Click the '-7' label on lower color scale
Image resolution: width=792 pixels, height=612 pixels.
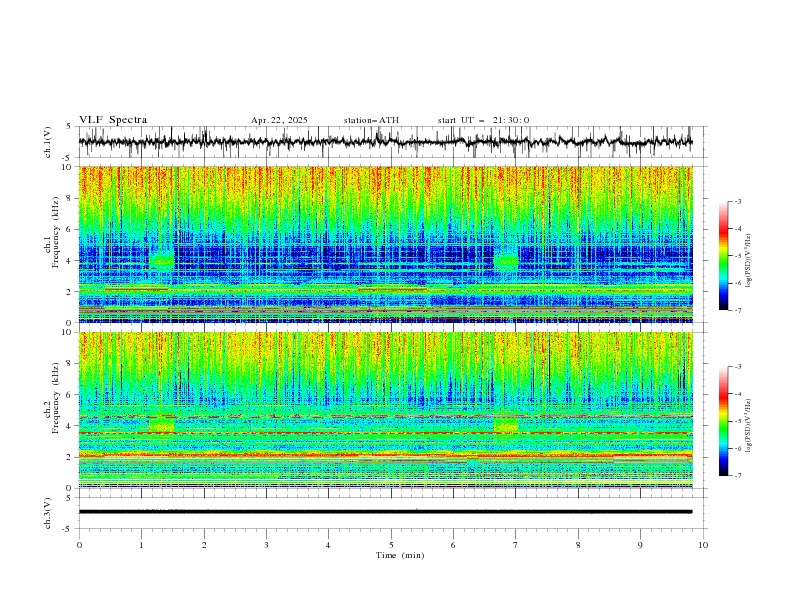point(737,476)
